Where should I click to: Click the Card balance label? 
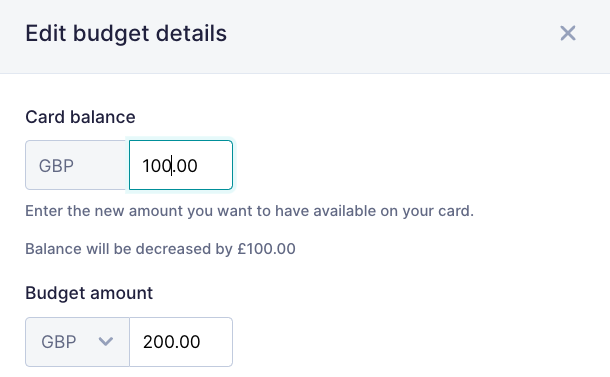(x=81, y=117)
